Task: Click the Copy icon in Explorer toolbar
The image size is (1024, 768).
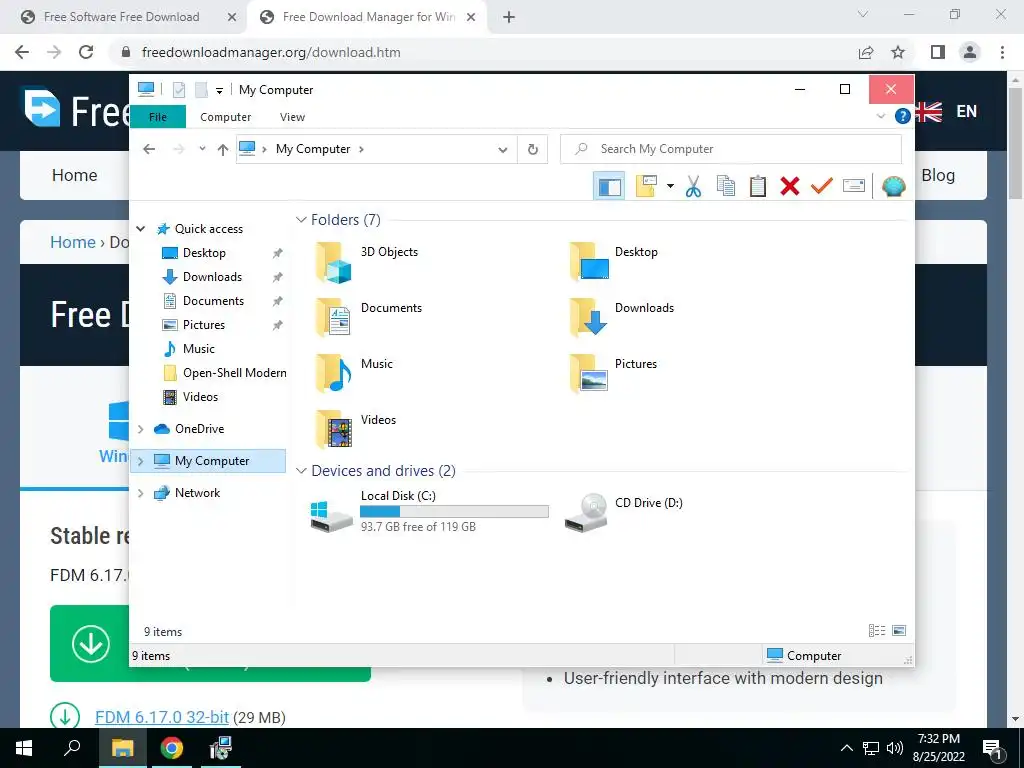Action: pos(726,186)
